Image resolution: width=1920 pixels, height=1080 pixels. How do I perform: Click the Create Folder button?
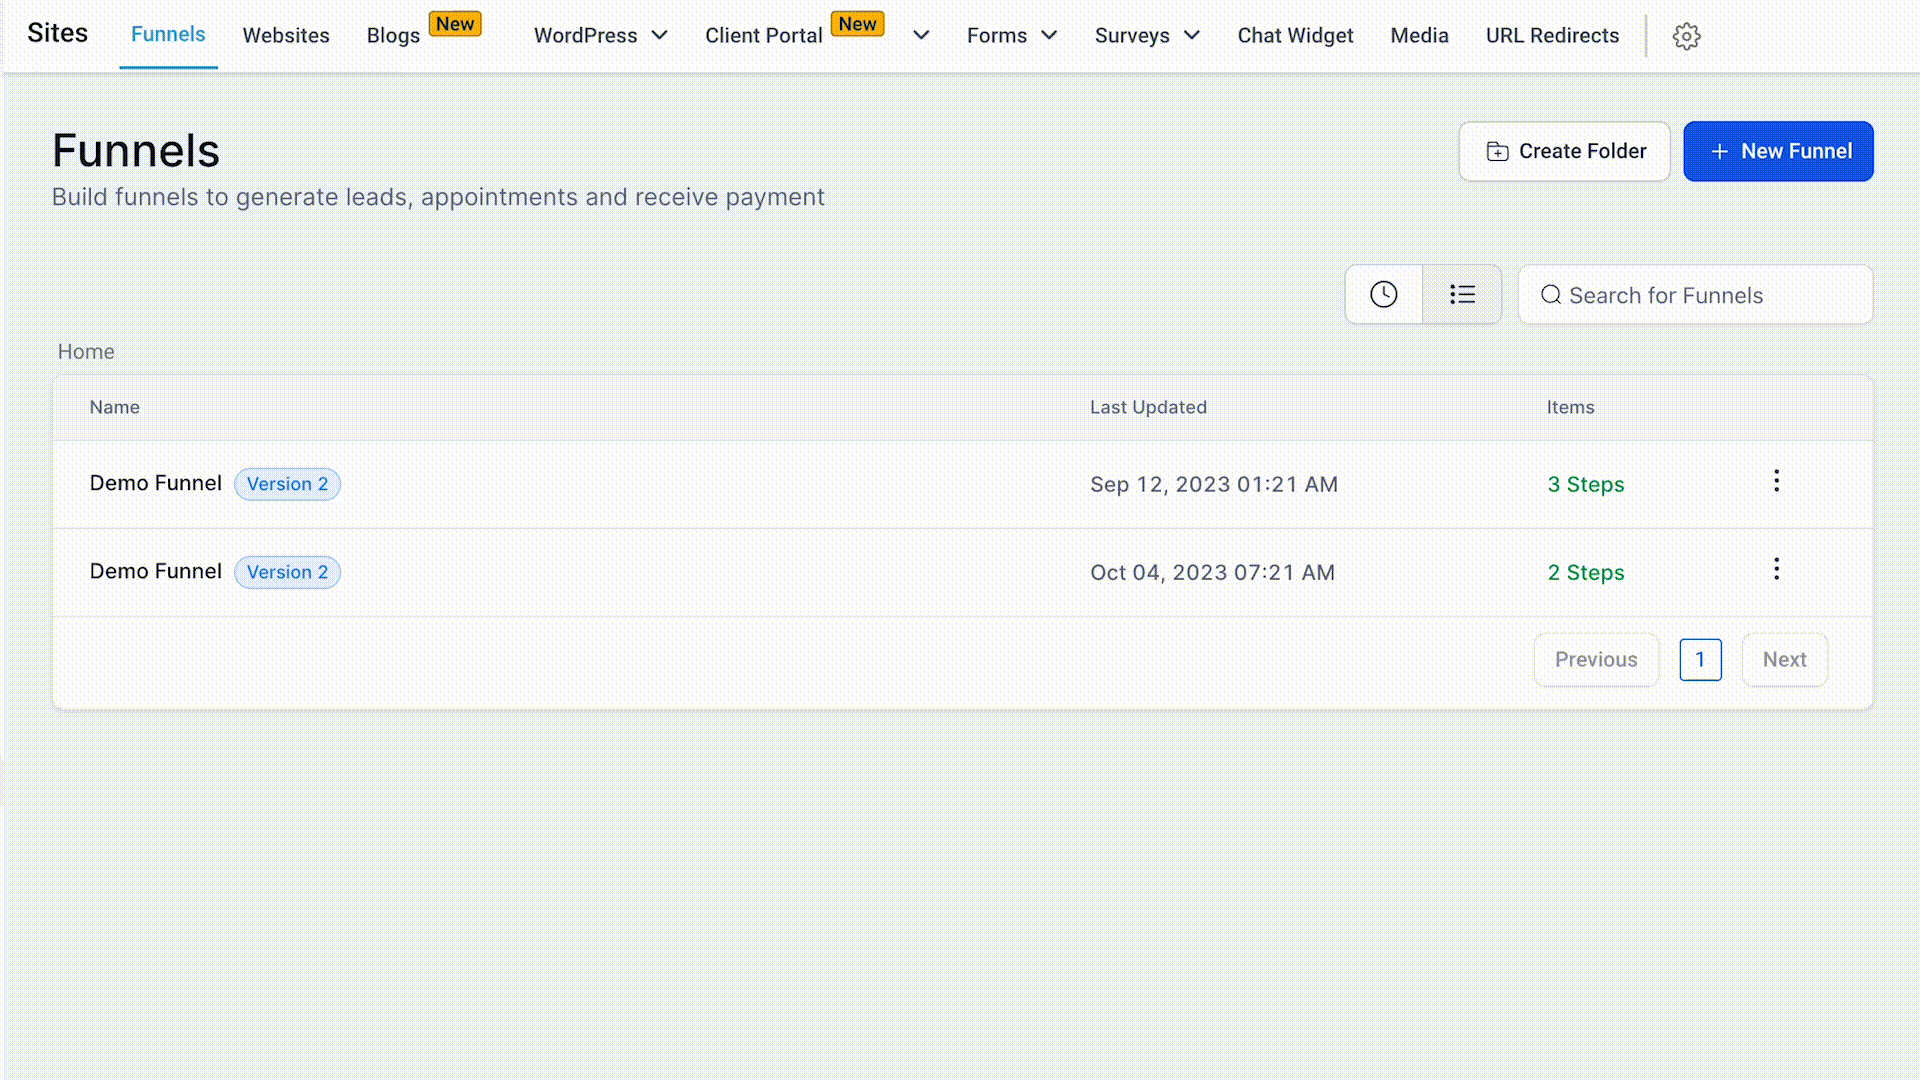click(x=1564, y=151)
